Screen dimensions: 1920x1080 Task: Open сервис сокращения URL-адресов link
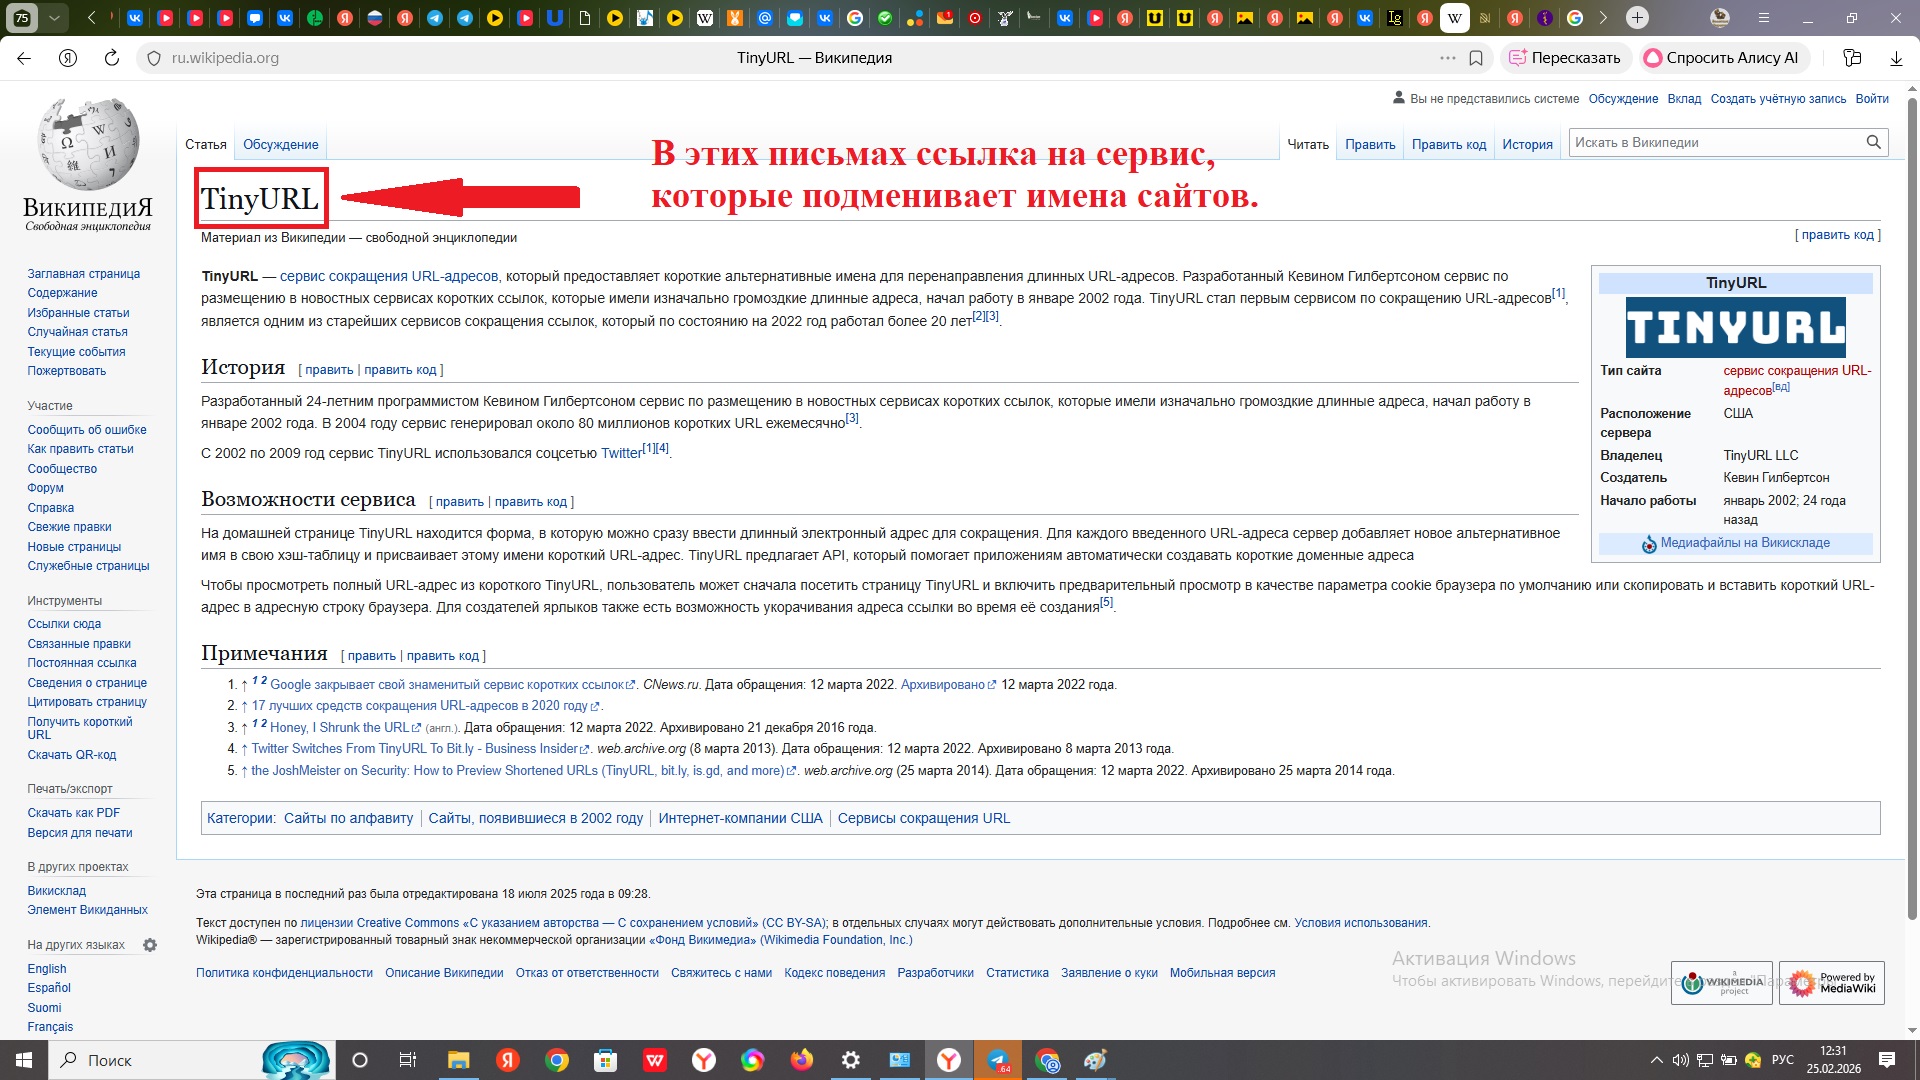click(x=388, y=276)
